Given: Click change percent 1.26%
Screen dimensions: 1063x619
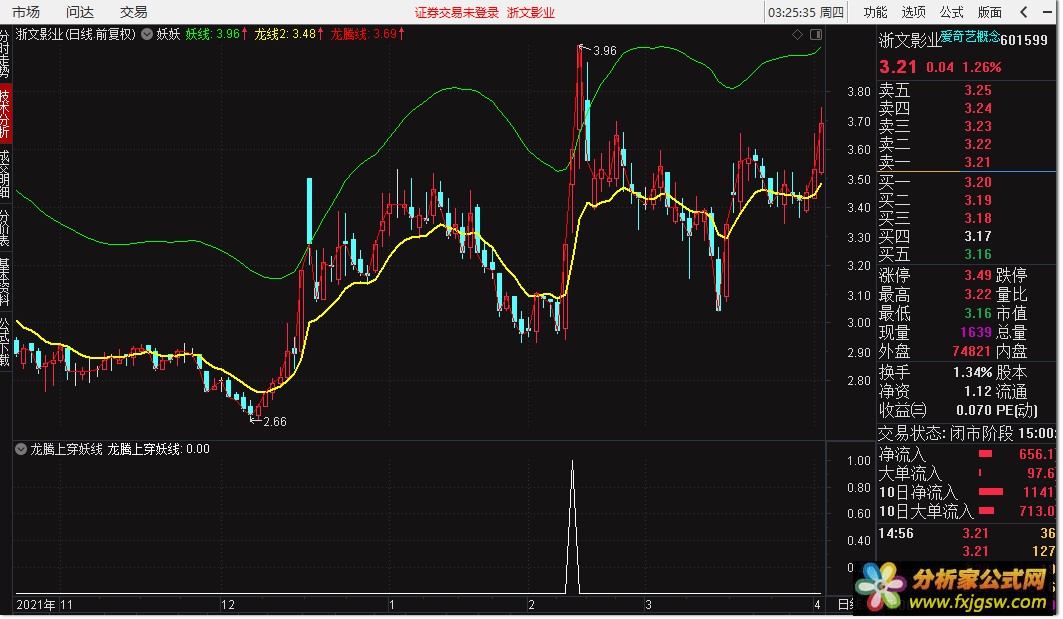Looking at the screenshot, I should (x=982, y=67).
